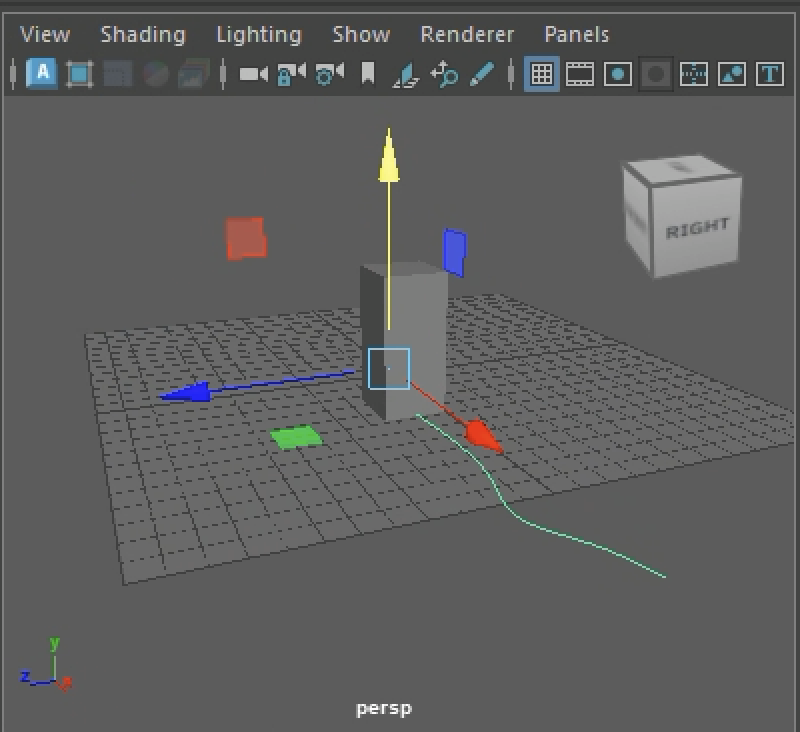
Task: Expand the Renderer menu
Action: pyautogui.click(x=467, y=34)
